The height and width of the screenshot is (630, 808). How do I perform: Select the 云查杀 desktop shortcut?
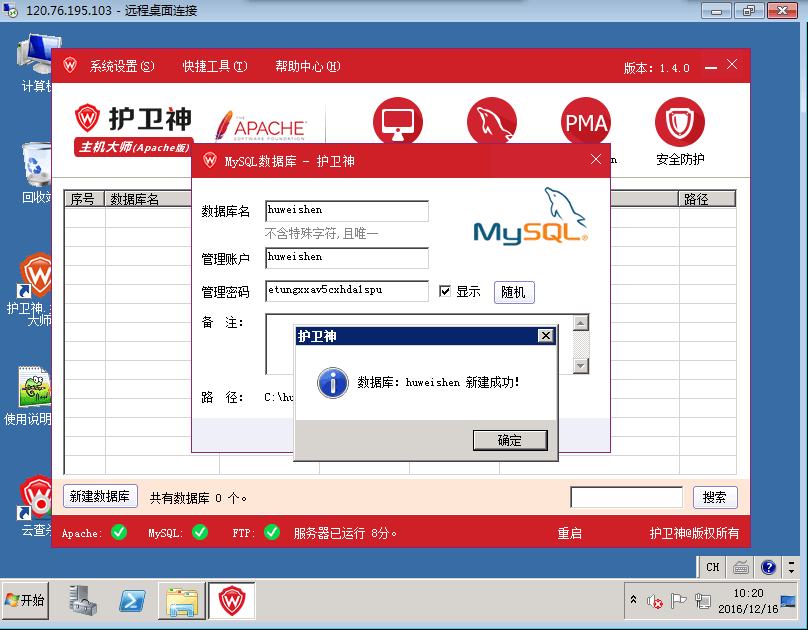coord(34,507)
